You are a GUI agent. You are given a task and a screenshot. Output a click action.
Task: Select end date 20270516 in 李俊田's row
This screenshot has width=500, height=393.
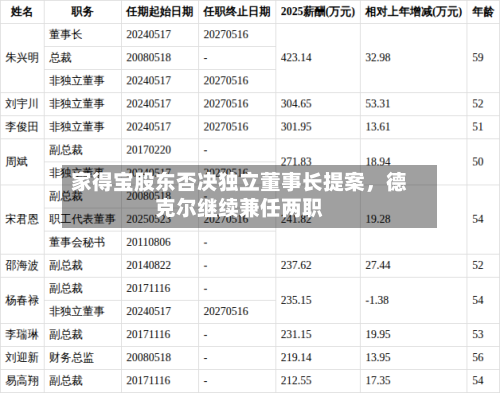point(226,127)
